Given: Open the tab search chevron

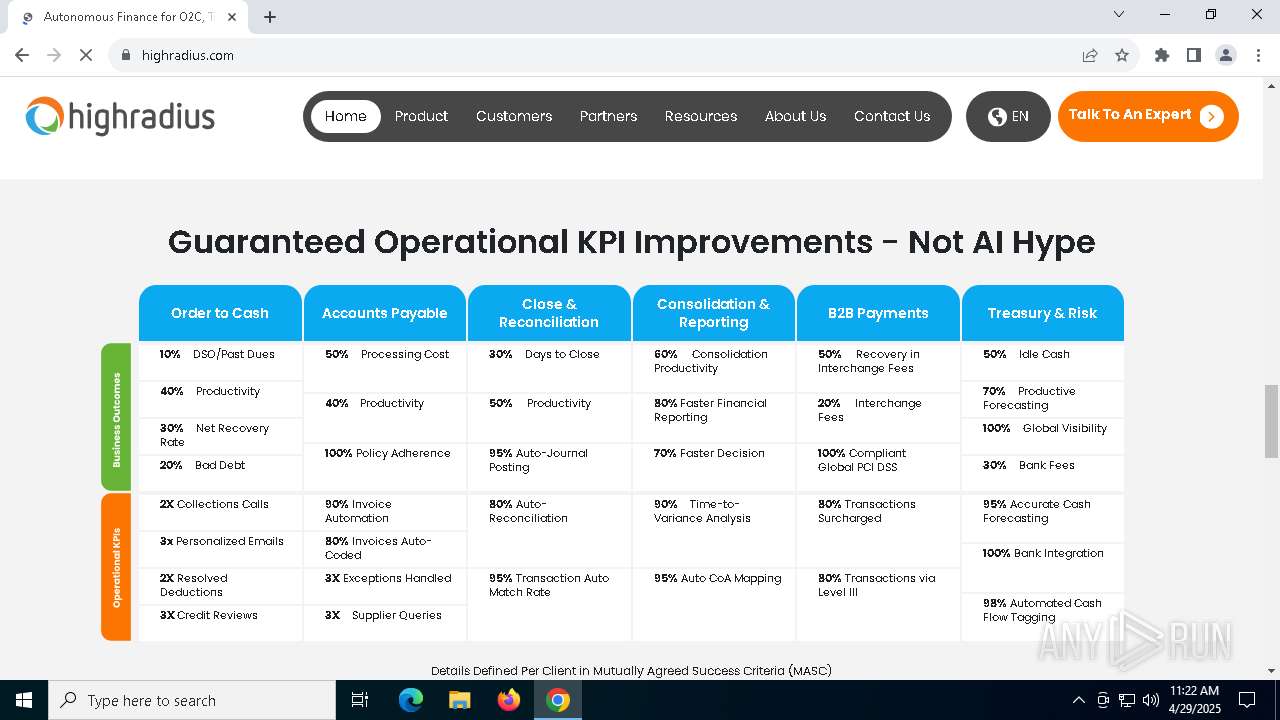Looking at the screenshot, I should tap(1119, 14).
